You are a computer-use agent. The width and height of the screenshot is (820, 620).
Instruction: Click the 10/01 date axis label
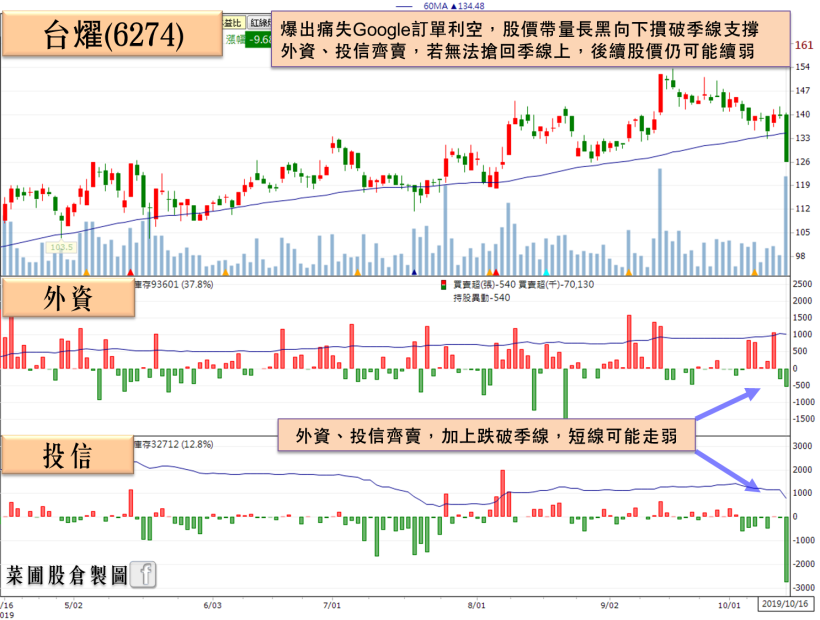[x=729, y=605]
